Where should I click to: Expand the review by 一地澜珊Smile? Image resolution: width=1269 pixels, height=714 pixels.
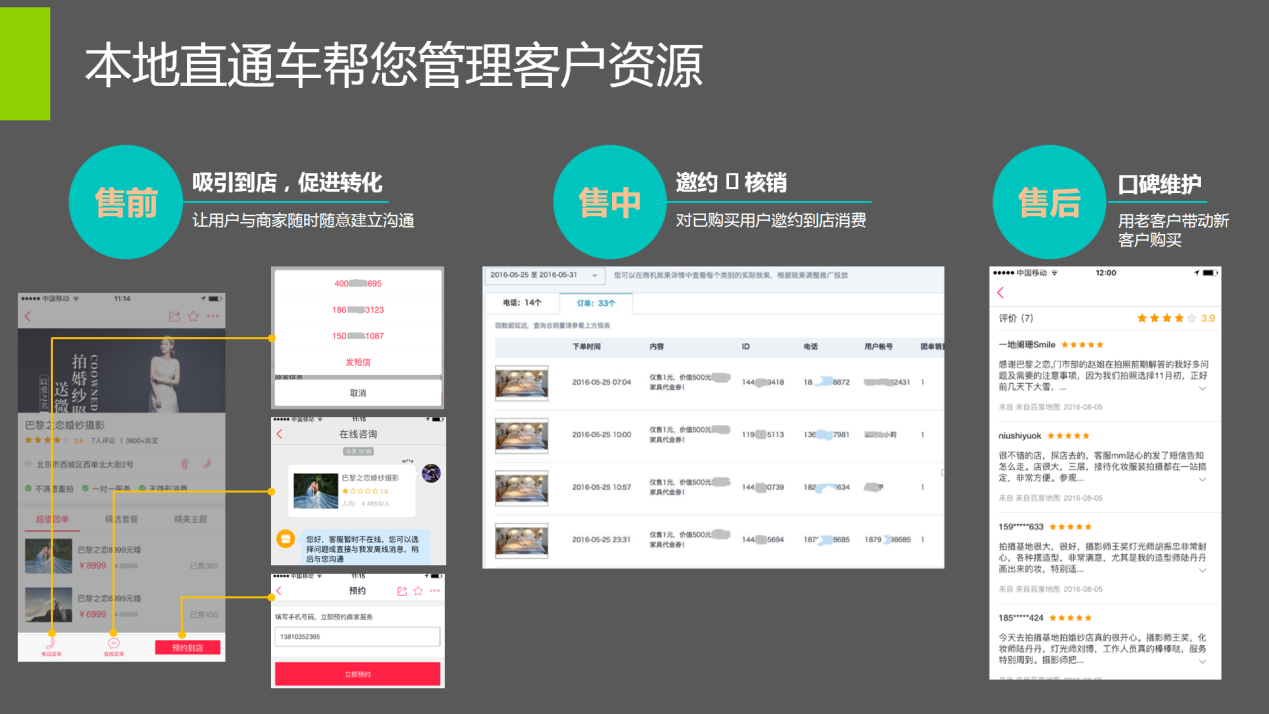(x=1202, y=389)
